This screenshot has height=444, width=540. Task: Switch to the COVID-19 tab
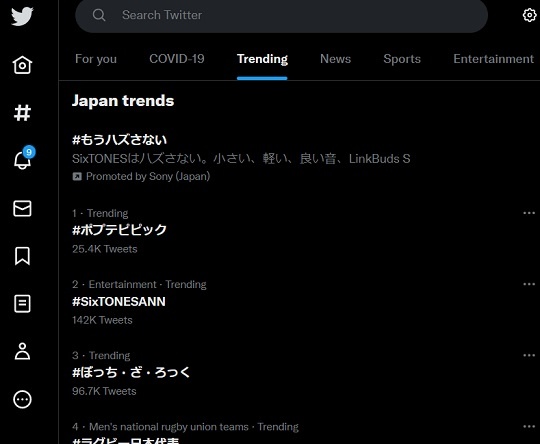click(x=177, y=59)
